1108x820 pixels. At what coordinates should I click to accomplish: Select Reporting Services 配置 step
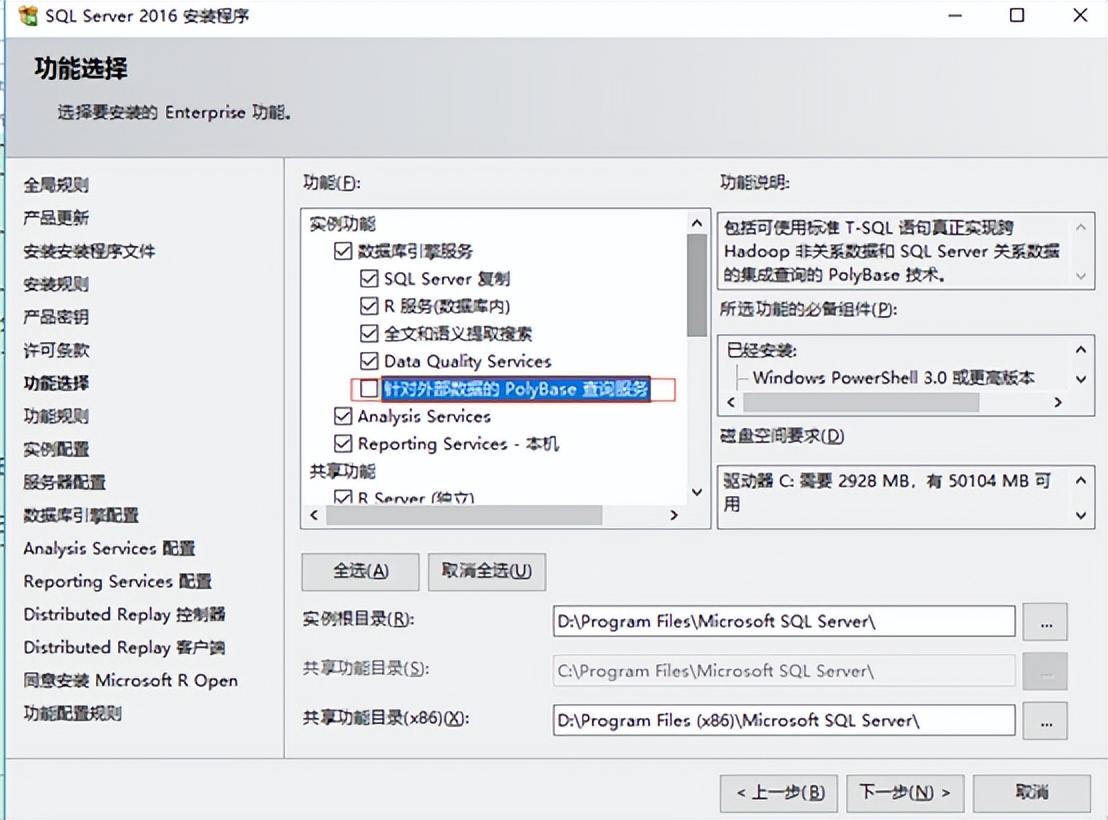(x=117, y=581)
